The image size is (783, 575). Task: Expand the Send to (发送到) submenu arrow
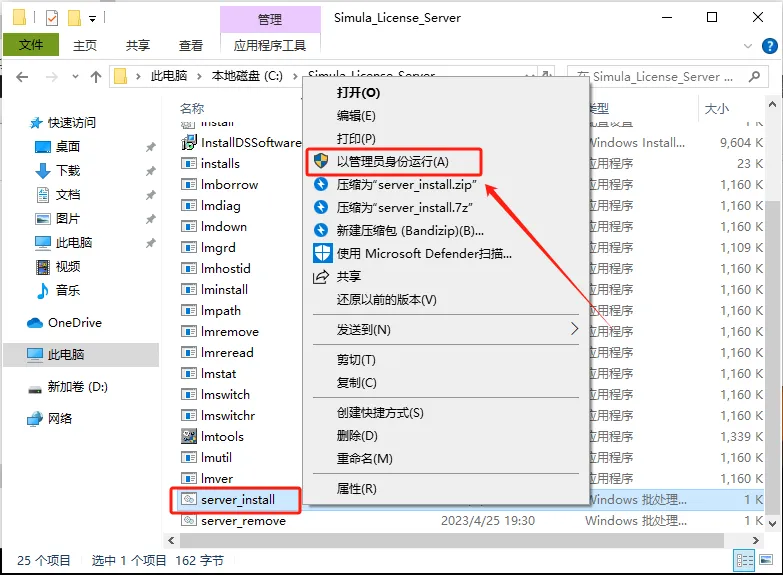574,329
